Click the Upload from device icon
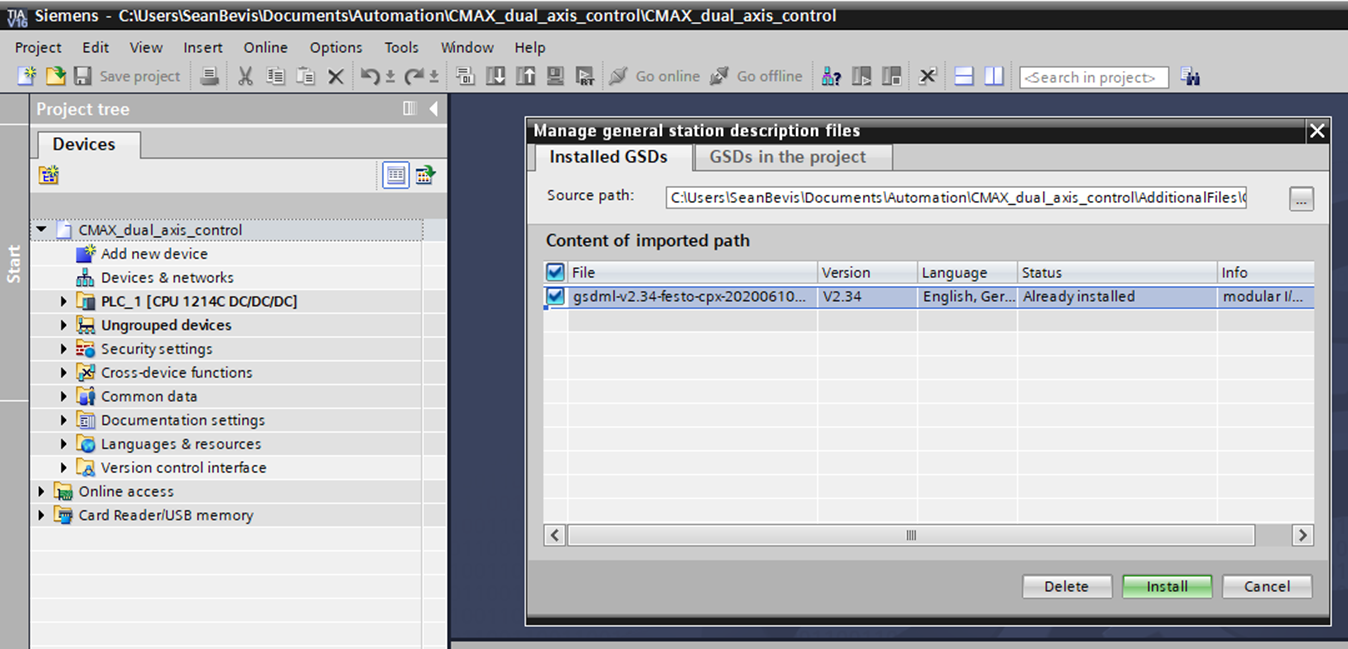 click(x=525, y=76)
